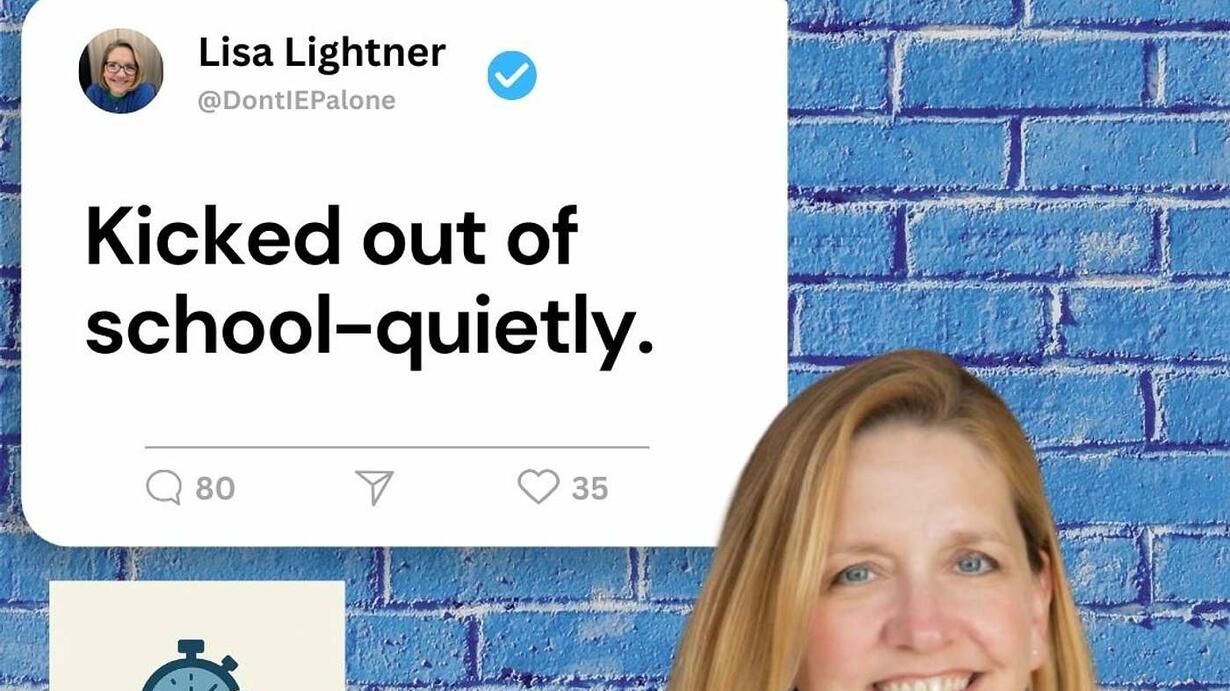
Task: Click the speech bubble comment icon
Action: pos(164,487)
